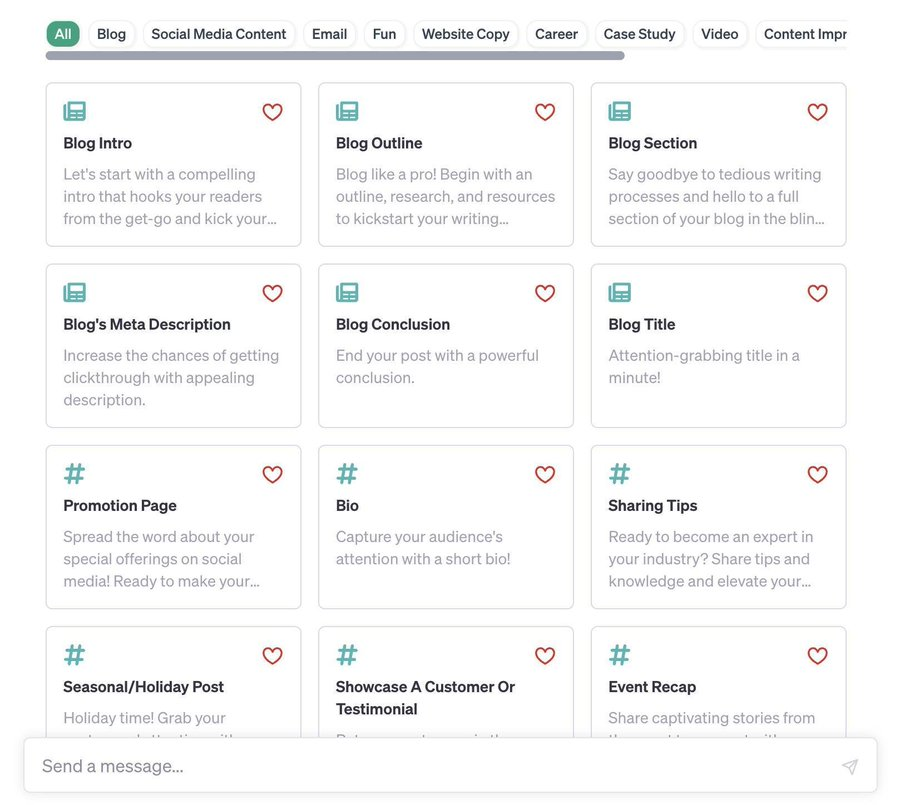Toggle favorite heart on Blog Outline card

[x=545, y=112]
